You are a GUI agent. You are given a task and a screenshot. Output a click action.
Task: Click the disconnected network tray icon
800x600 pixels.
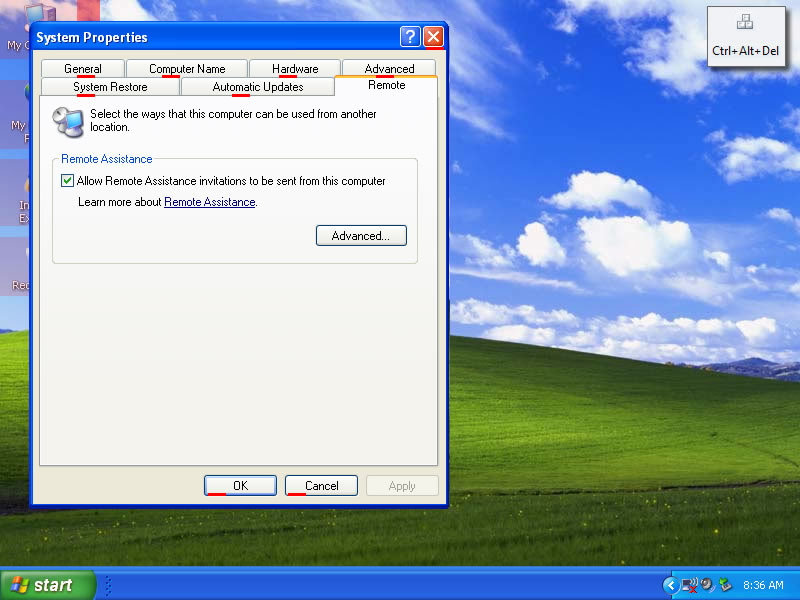pyautogui.click(x=689, y=585)
